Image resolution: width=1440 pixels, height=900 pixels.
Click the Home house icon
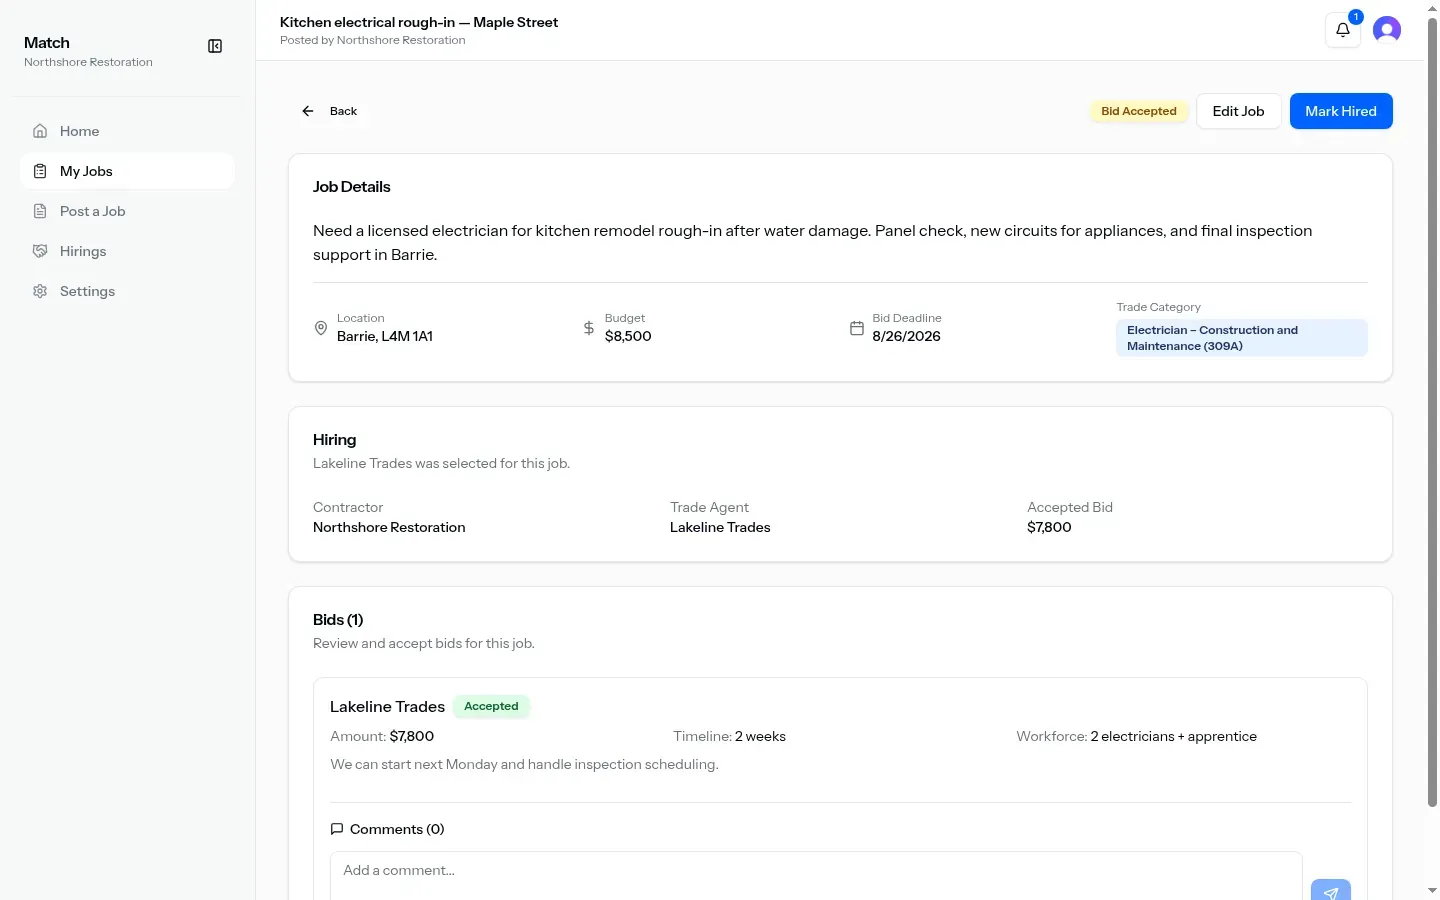pyautogui.click(x=40, y=131)
